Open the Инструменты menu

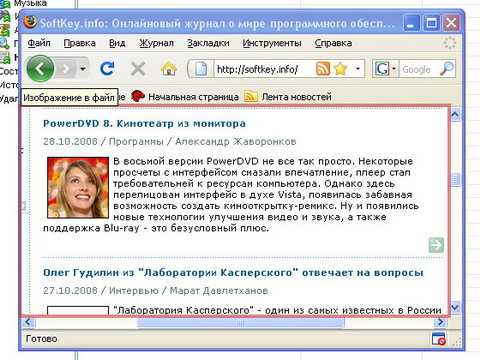(x=272, y=43)
